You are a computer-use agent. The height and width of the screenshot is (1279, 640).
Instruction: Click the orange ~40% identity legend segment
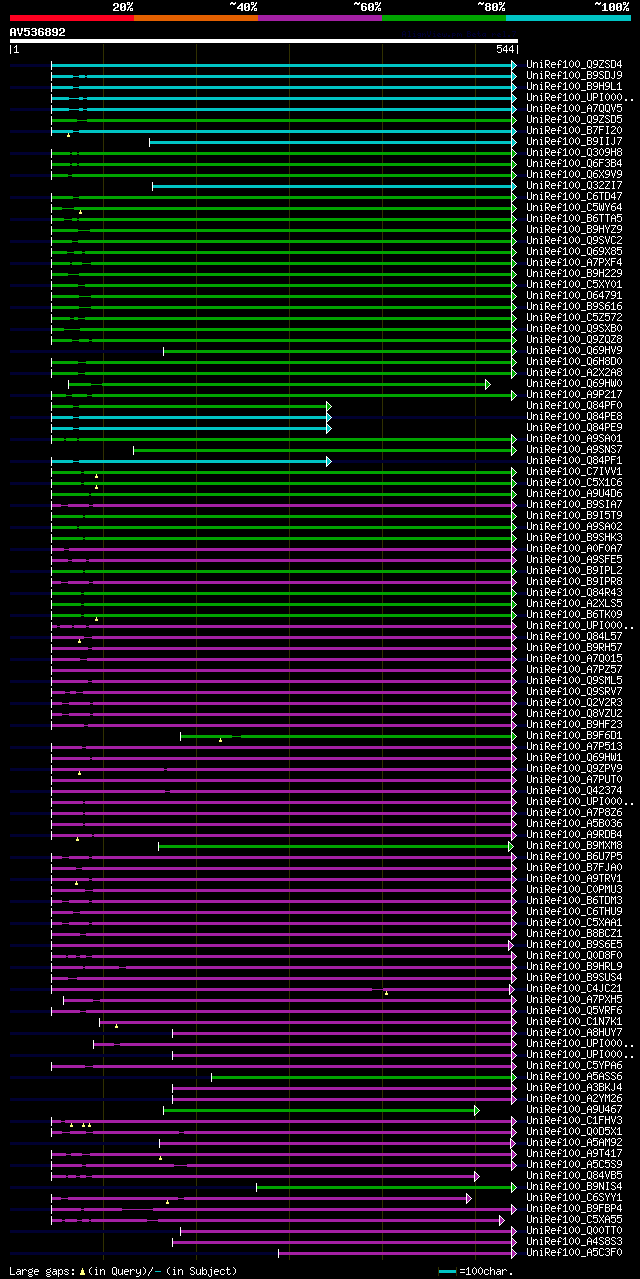click(195, 18)
